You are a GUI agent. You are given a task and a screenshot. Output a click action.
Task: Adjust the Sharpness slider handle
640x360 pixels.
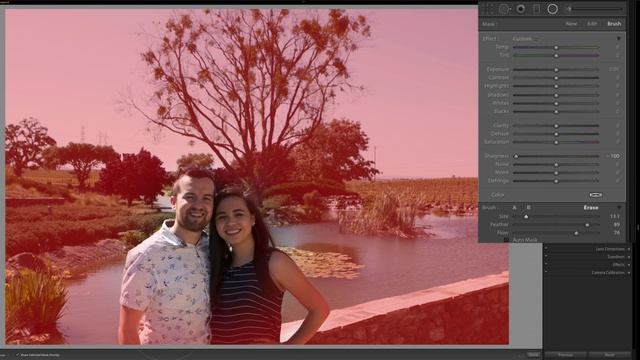(x=516, y=156)
